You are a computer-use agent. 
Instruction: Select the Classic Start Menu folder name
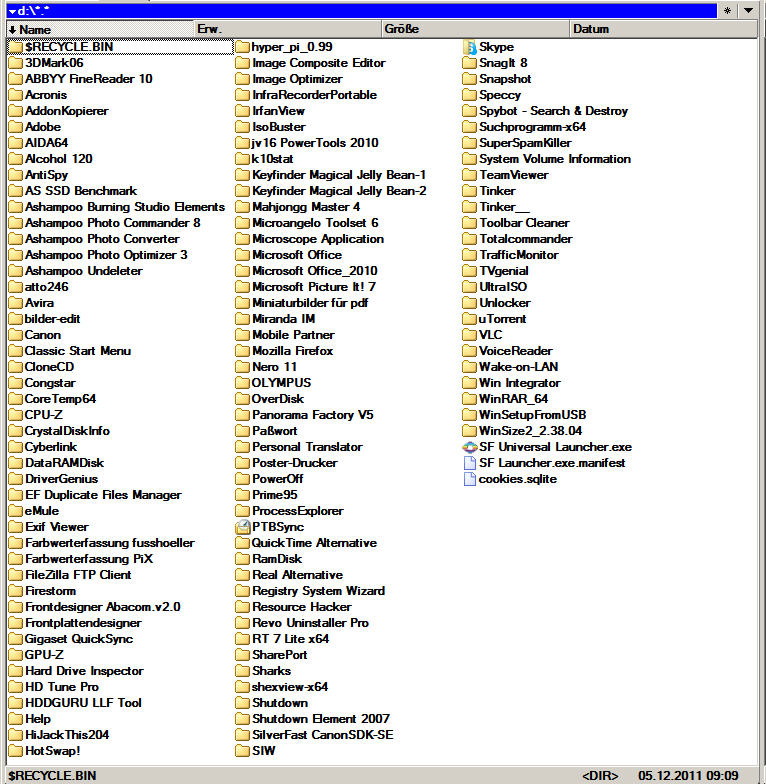pos(78,351)
